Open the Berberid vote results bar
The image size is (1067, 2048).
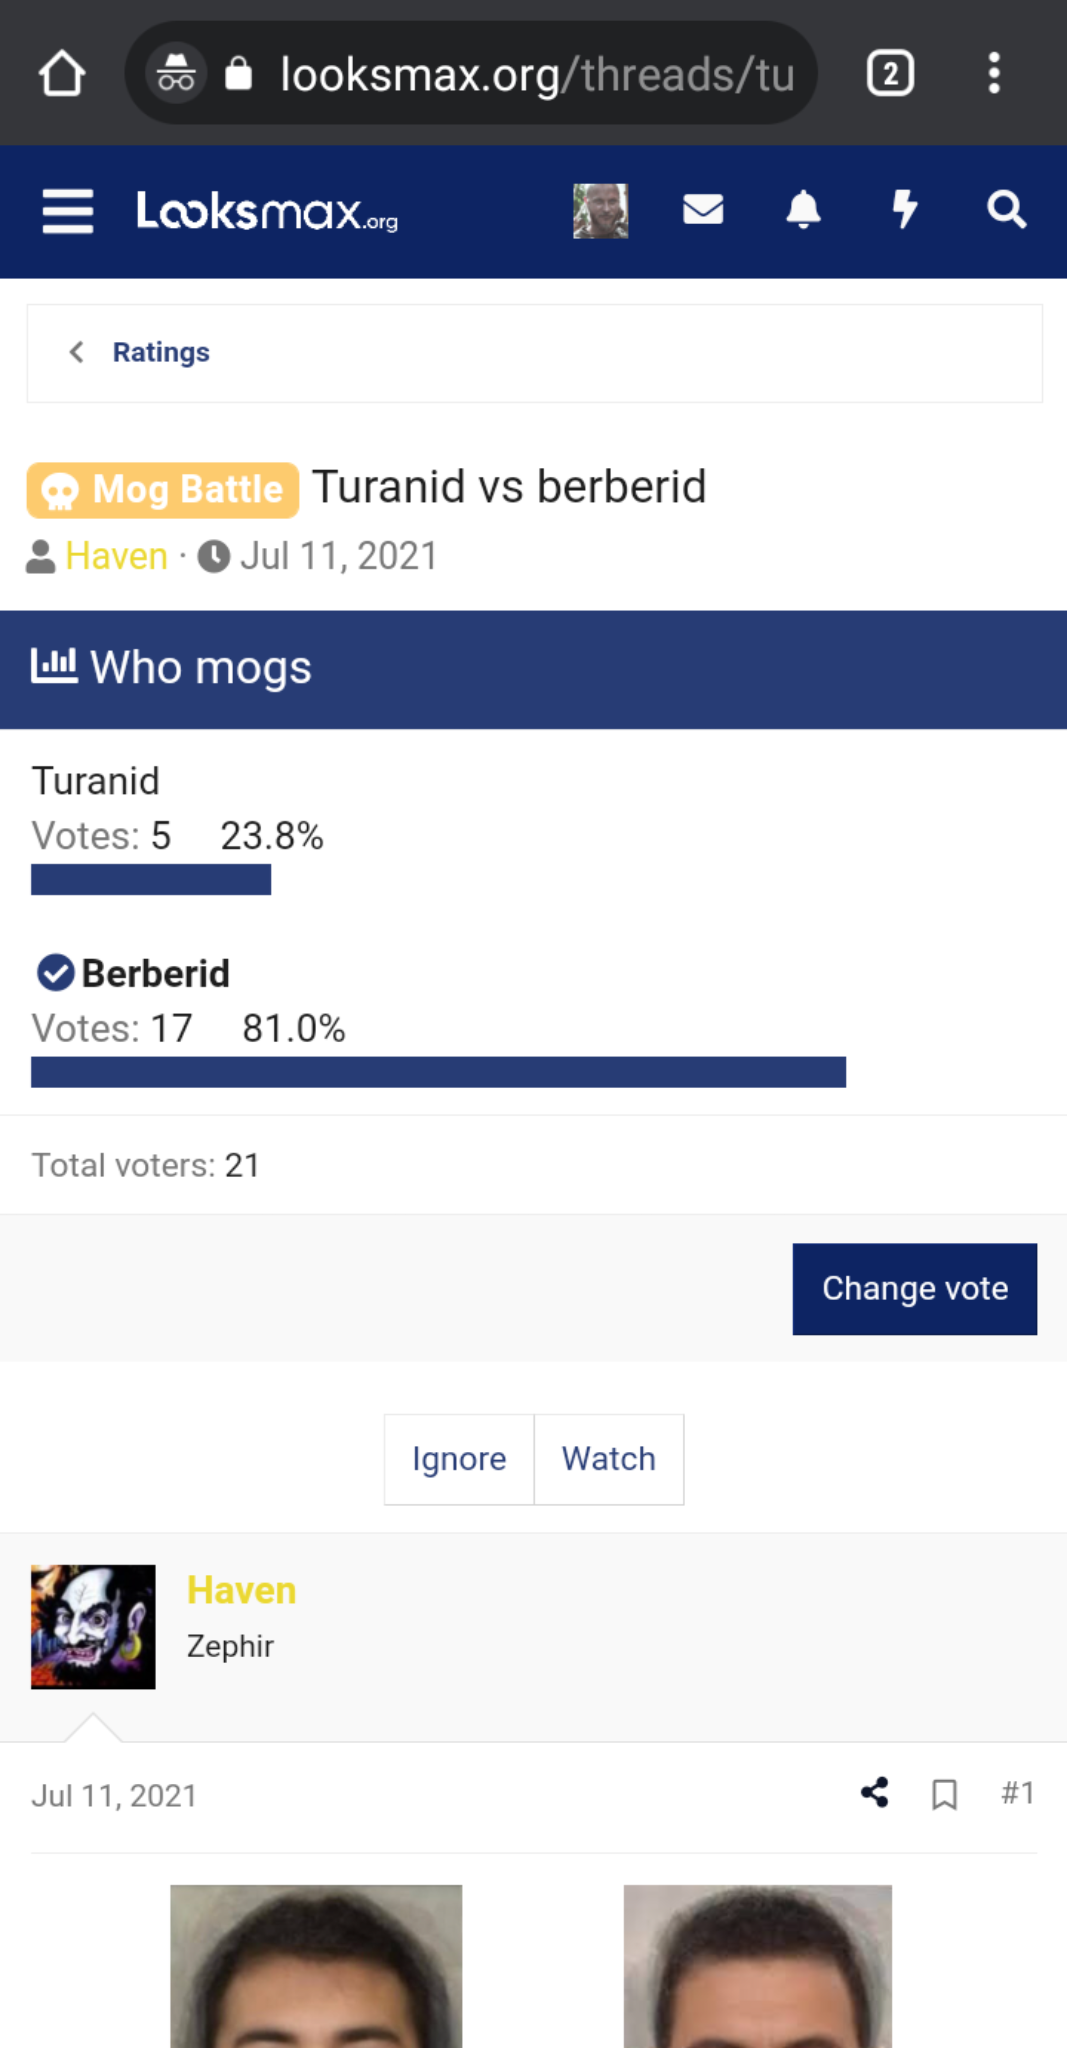click(438, 1072)
